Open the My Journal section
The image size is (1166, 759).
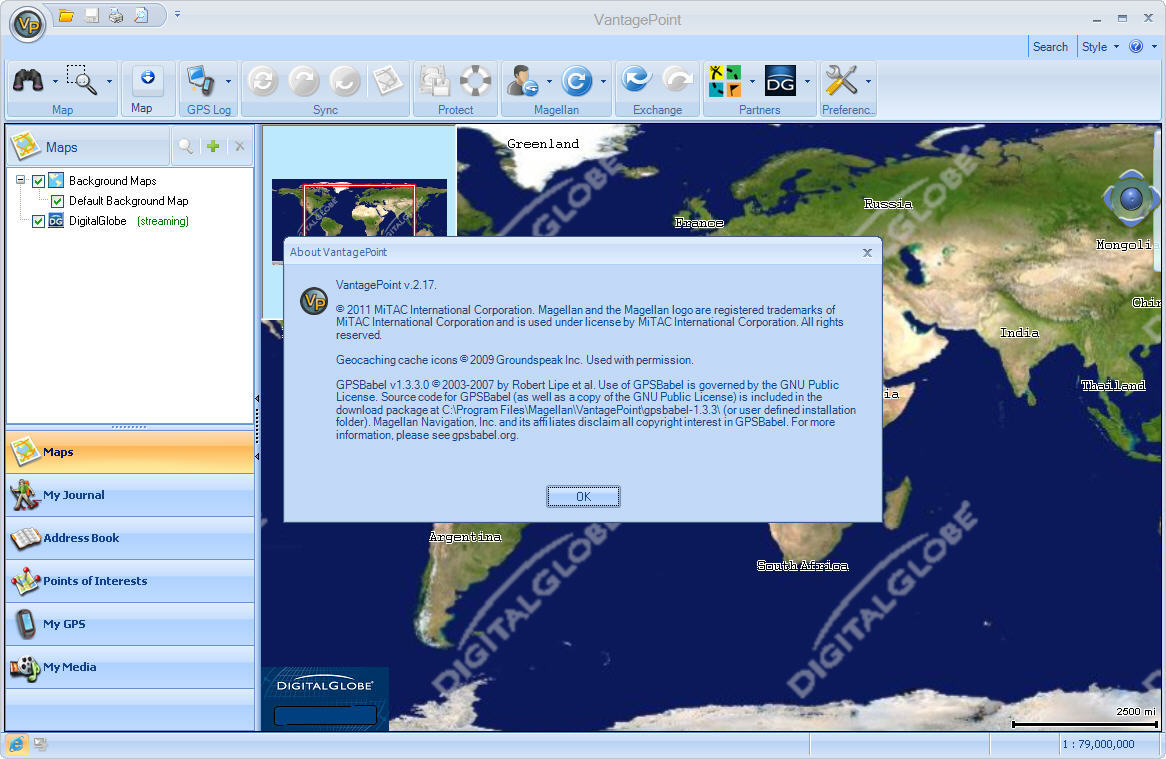pyautogui.click(x=130, y=495)
